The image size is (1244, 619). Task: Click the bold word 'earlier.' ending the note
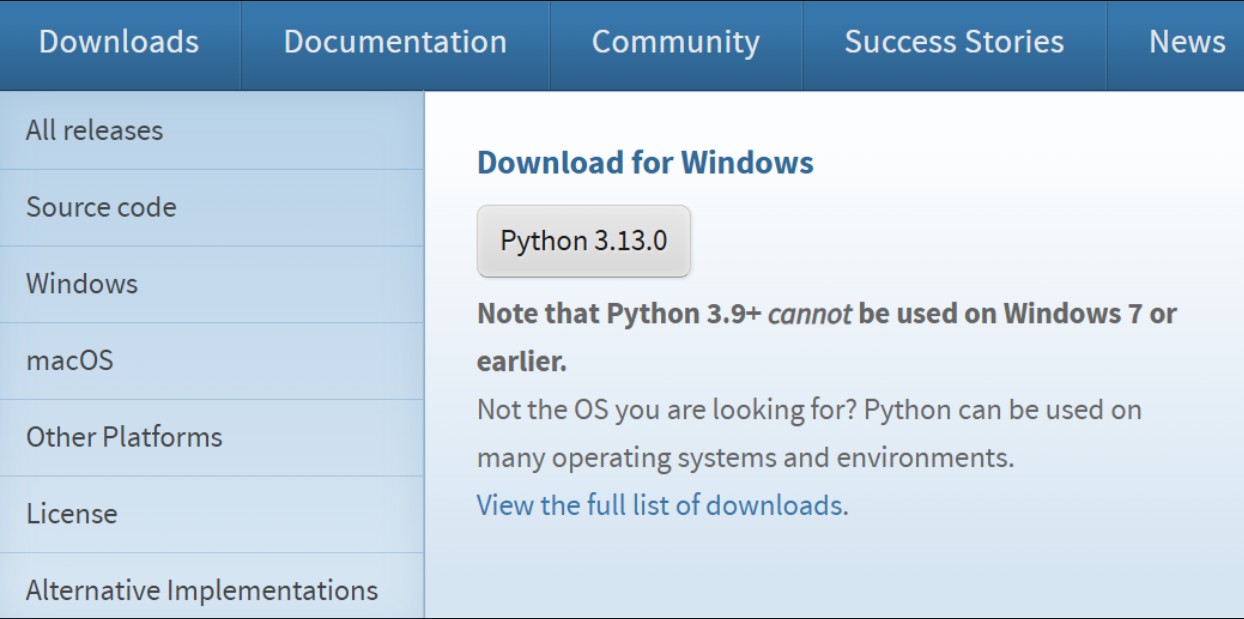pyautogui.click(x=522, y=362)
